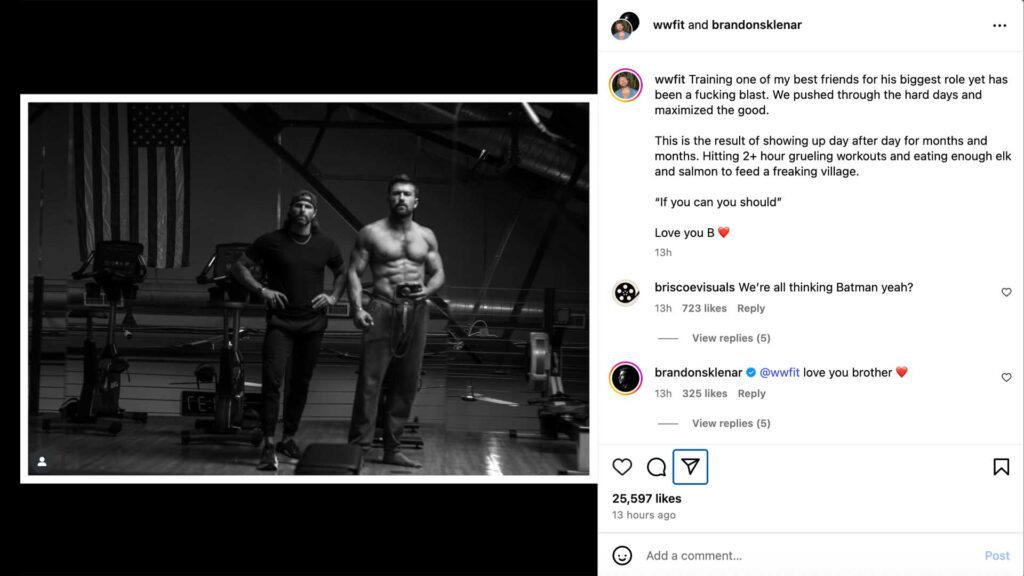Reply to brandonsklenar's comment
Viewport: 1024px width, 576px height.
(751, 394)
